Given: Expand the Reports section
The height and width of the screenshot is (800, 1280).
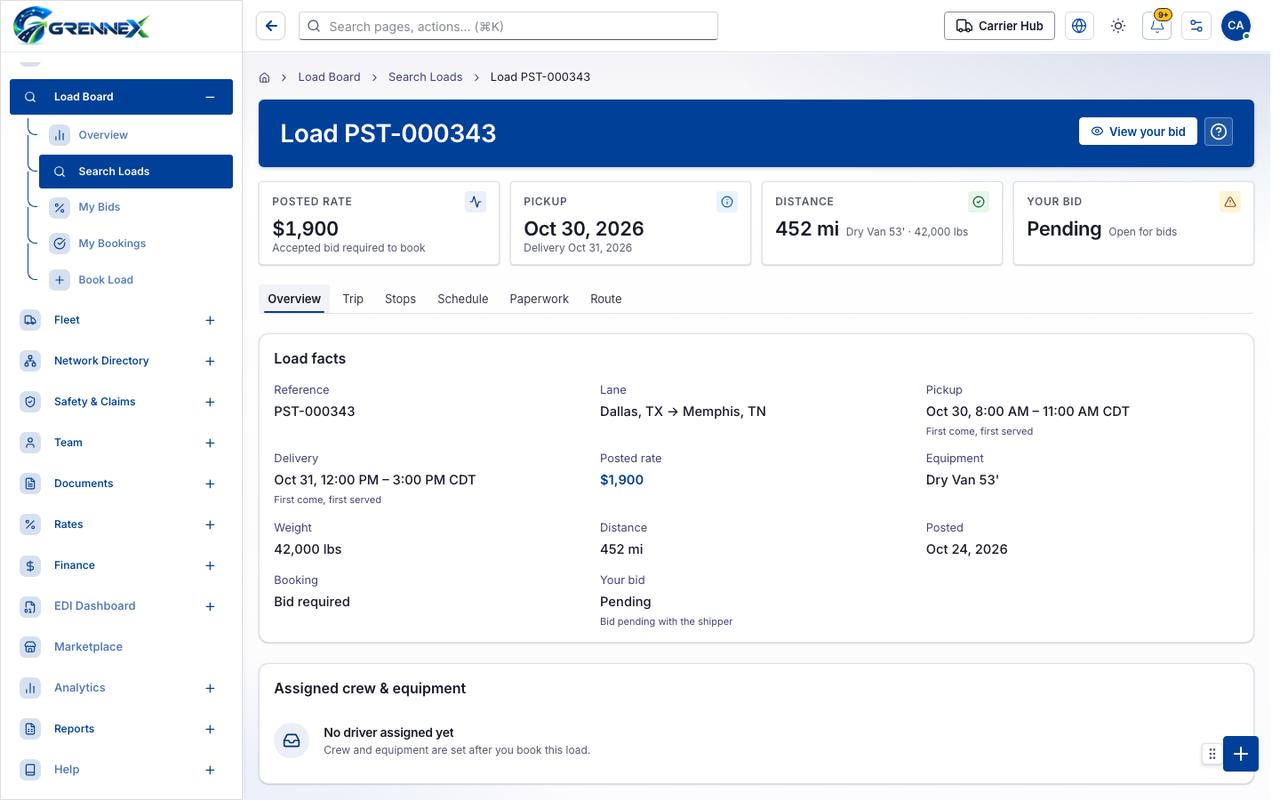Looking at the screenshot, I should (210, 730).
